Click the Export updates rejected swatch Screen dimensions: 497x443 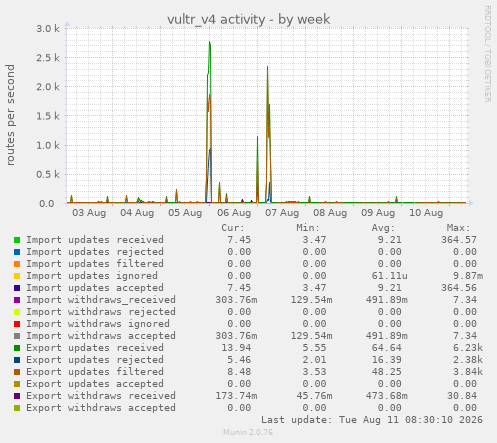tap(17, 360)
